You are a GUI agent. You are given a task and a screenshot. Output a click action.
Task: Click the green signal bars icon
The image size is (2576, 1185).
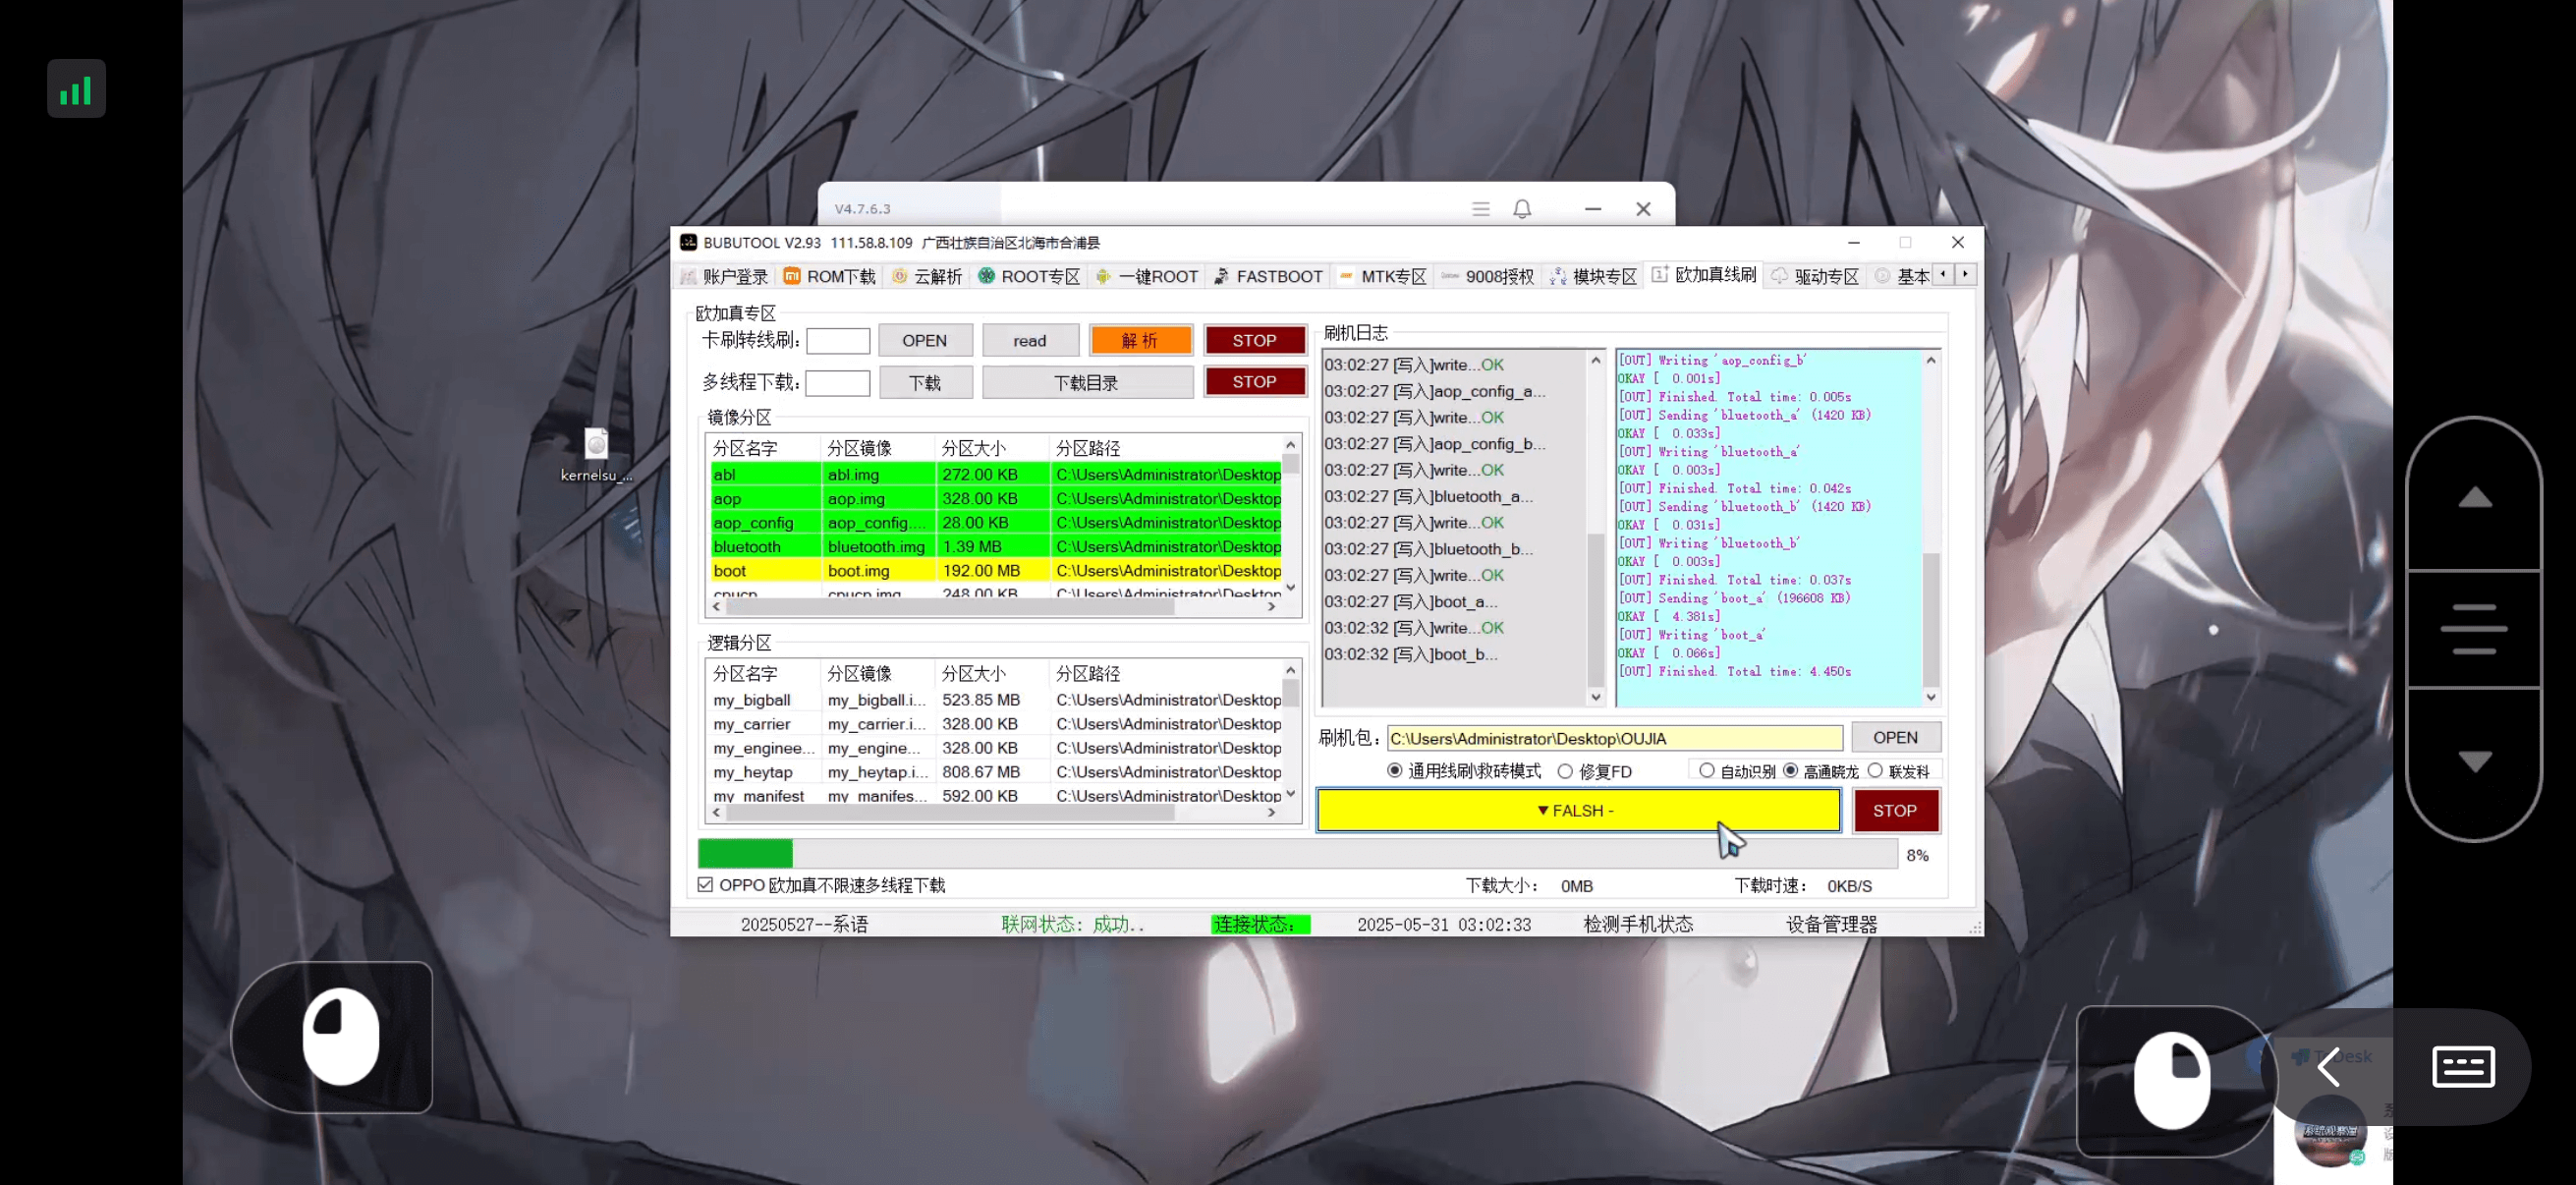[x=76, y=90]
